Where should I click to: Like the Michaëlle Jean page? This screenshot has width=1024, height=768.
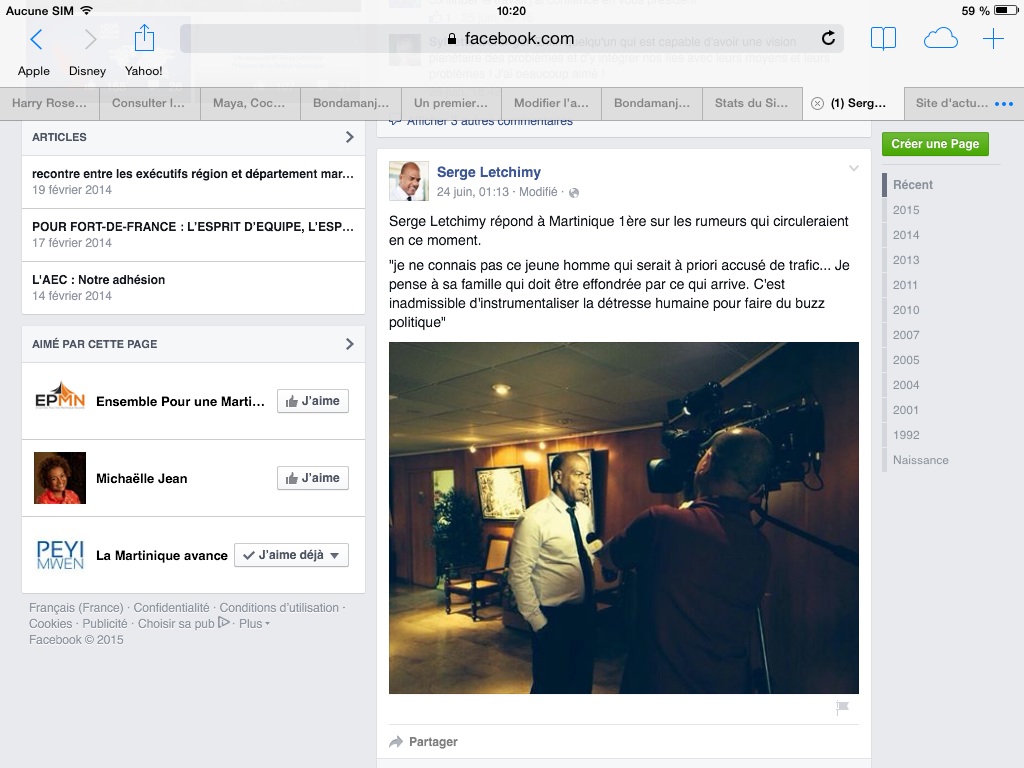313,478
